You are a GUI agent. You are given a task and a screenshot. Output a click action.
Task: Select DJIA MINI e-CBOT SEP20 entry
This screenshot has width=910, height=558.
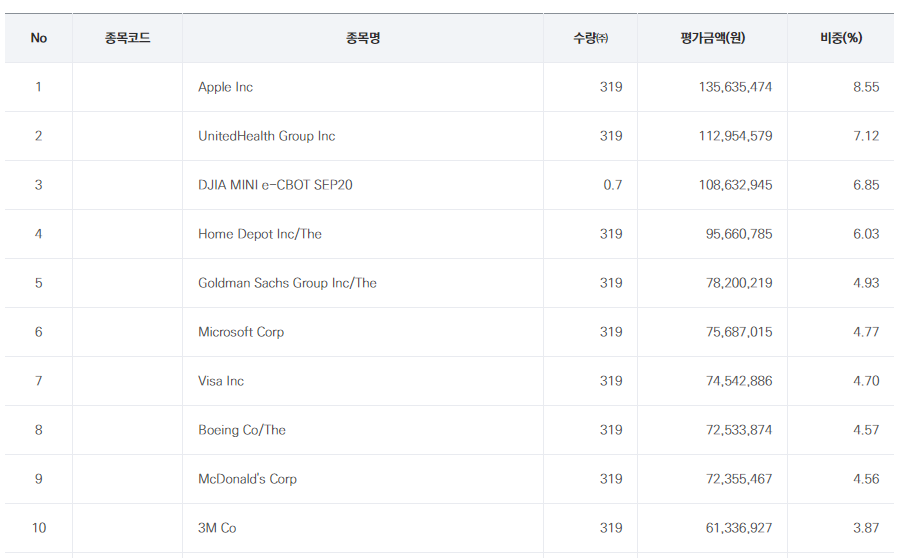pos(275,185)
